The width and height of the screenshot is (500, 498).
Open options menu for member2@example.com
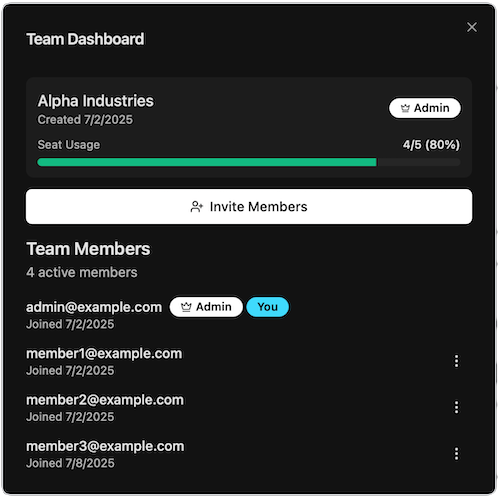[x=456, y=407]
